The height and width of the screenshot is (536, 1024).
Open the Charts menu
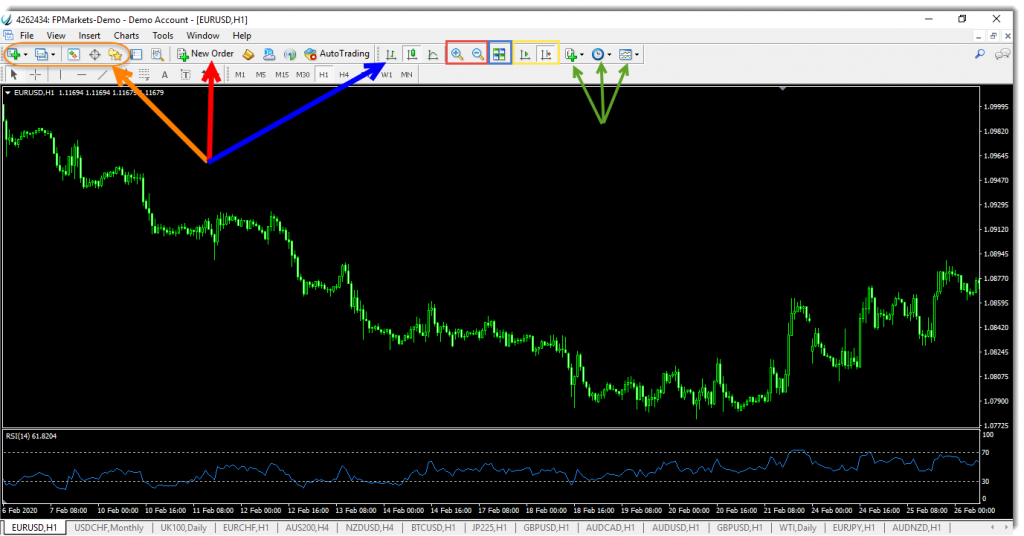pyautogui.click(x=126, y=36)
